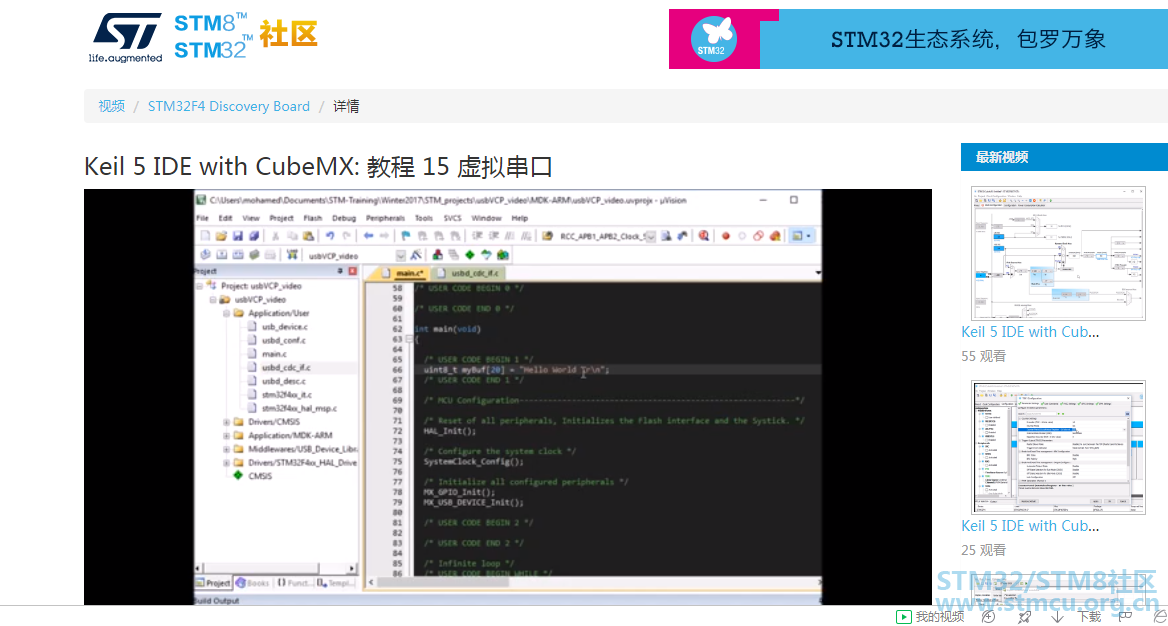Click the ST STM8 STM32 社区 logo
Screen dimensions: 1168x626
click(x=204, y=37)
